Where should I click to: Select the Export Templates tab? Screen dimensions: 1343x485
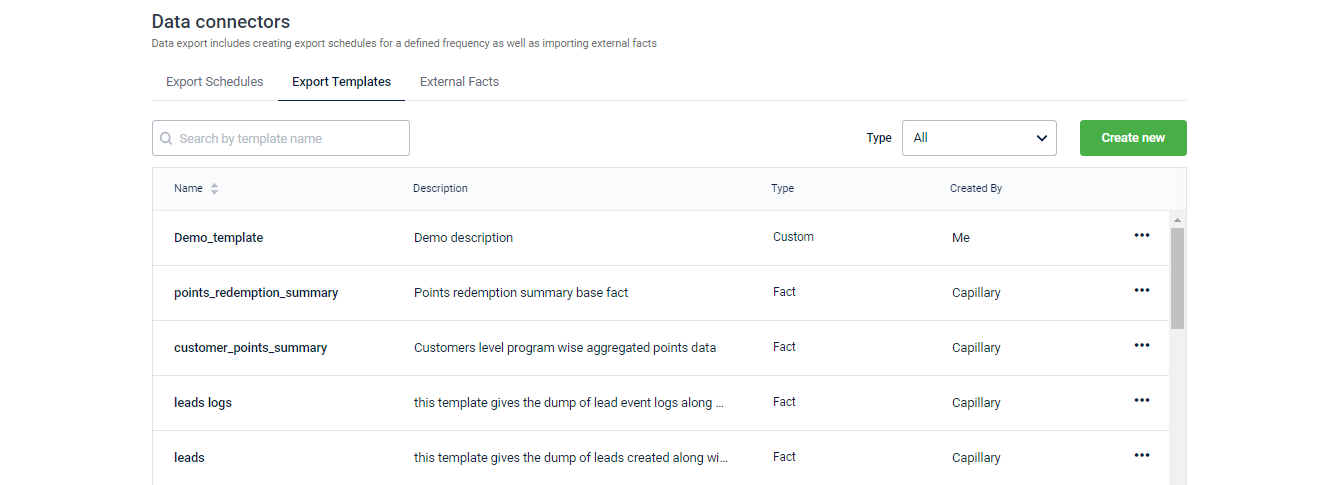click(341, 82)
